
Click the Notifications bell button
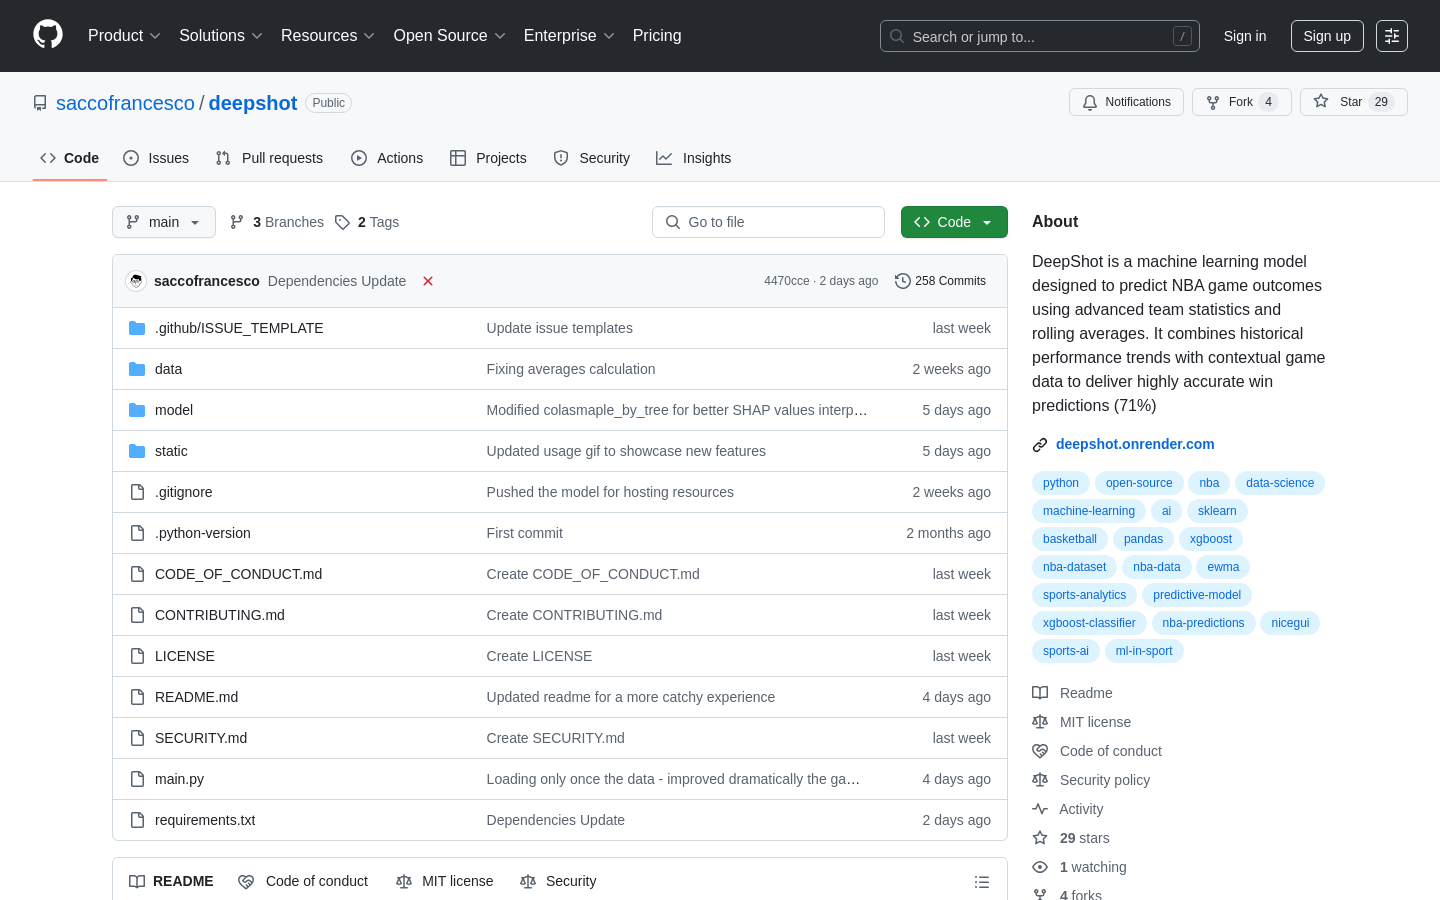click(1126, 102)
